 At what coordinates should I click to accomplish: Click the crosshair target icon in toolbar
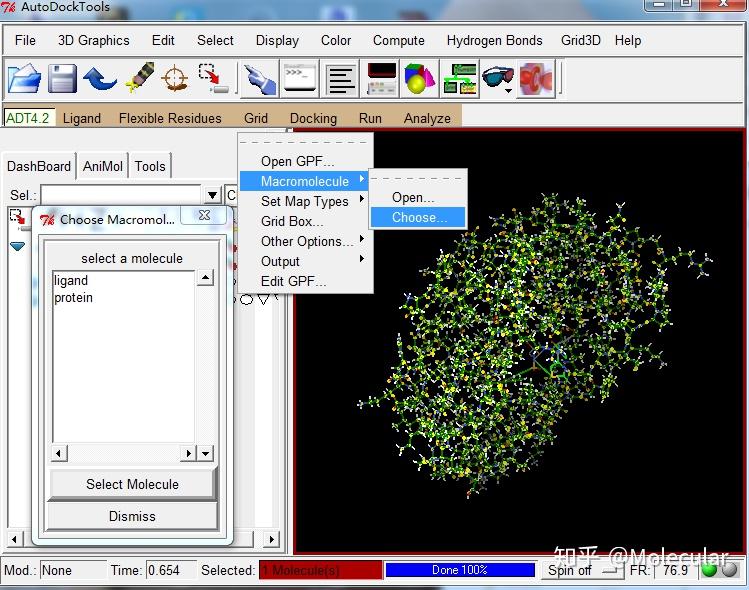175,78
